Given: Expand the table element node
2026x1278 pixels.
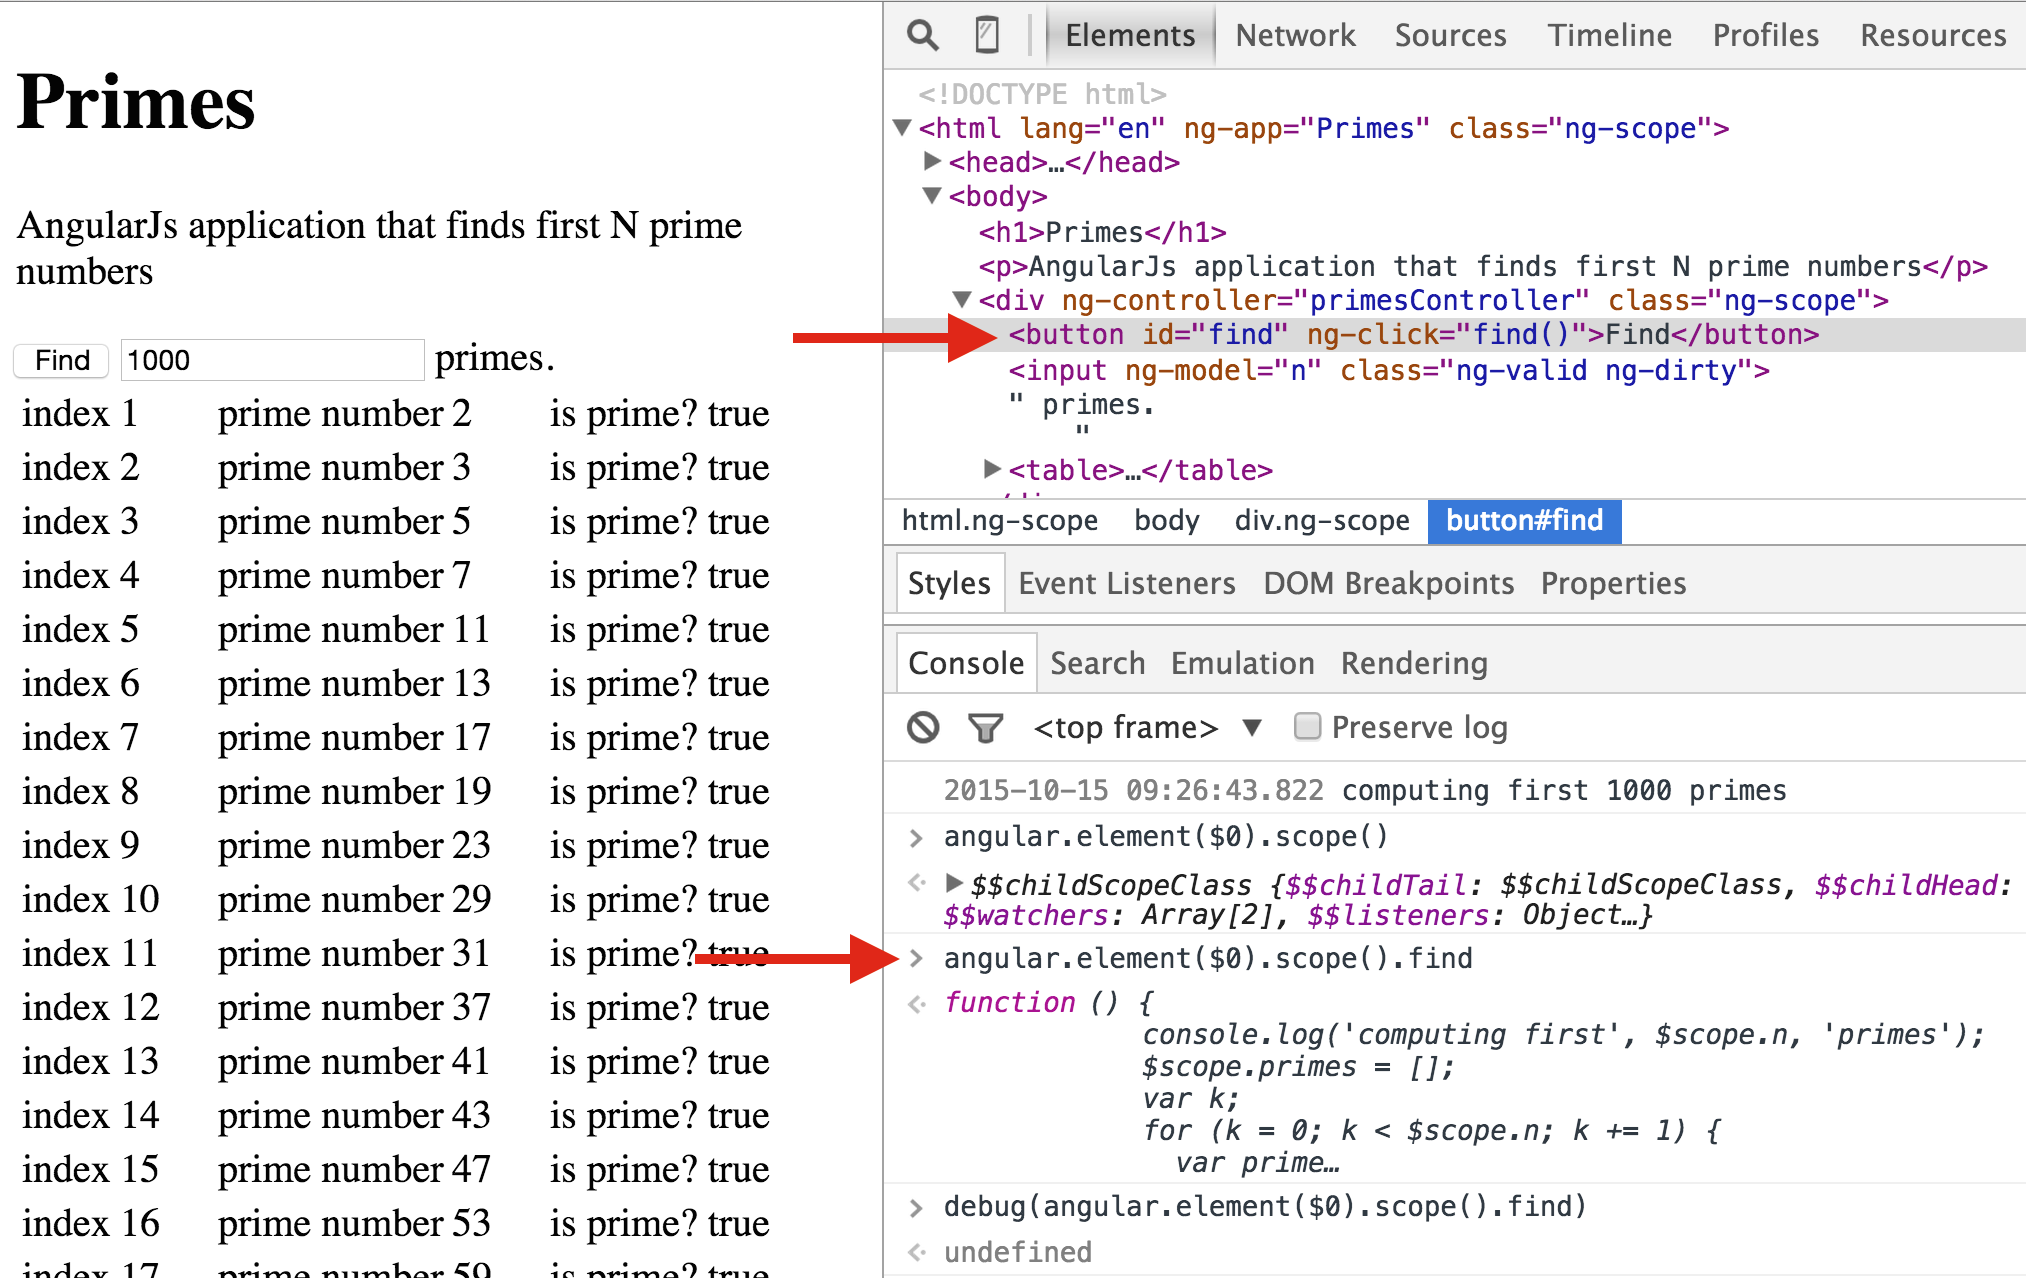Looking at the screenshot, I should click(991, 468).
